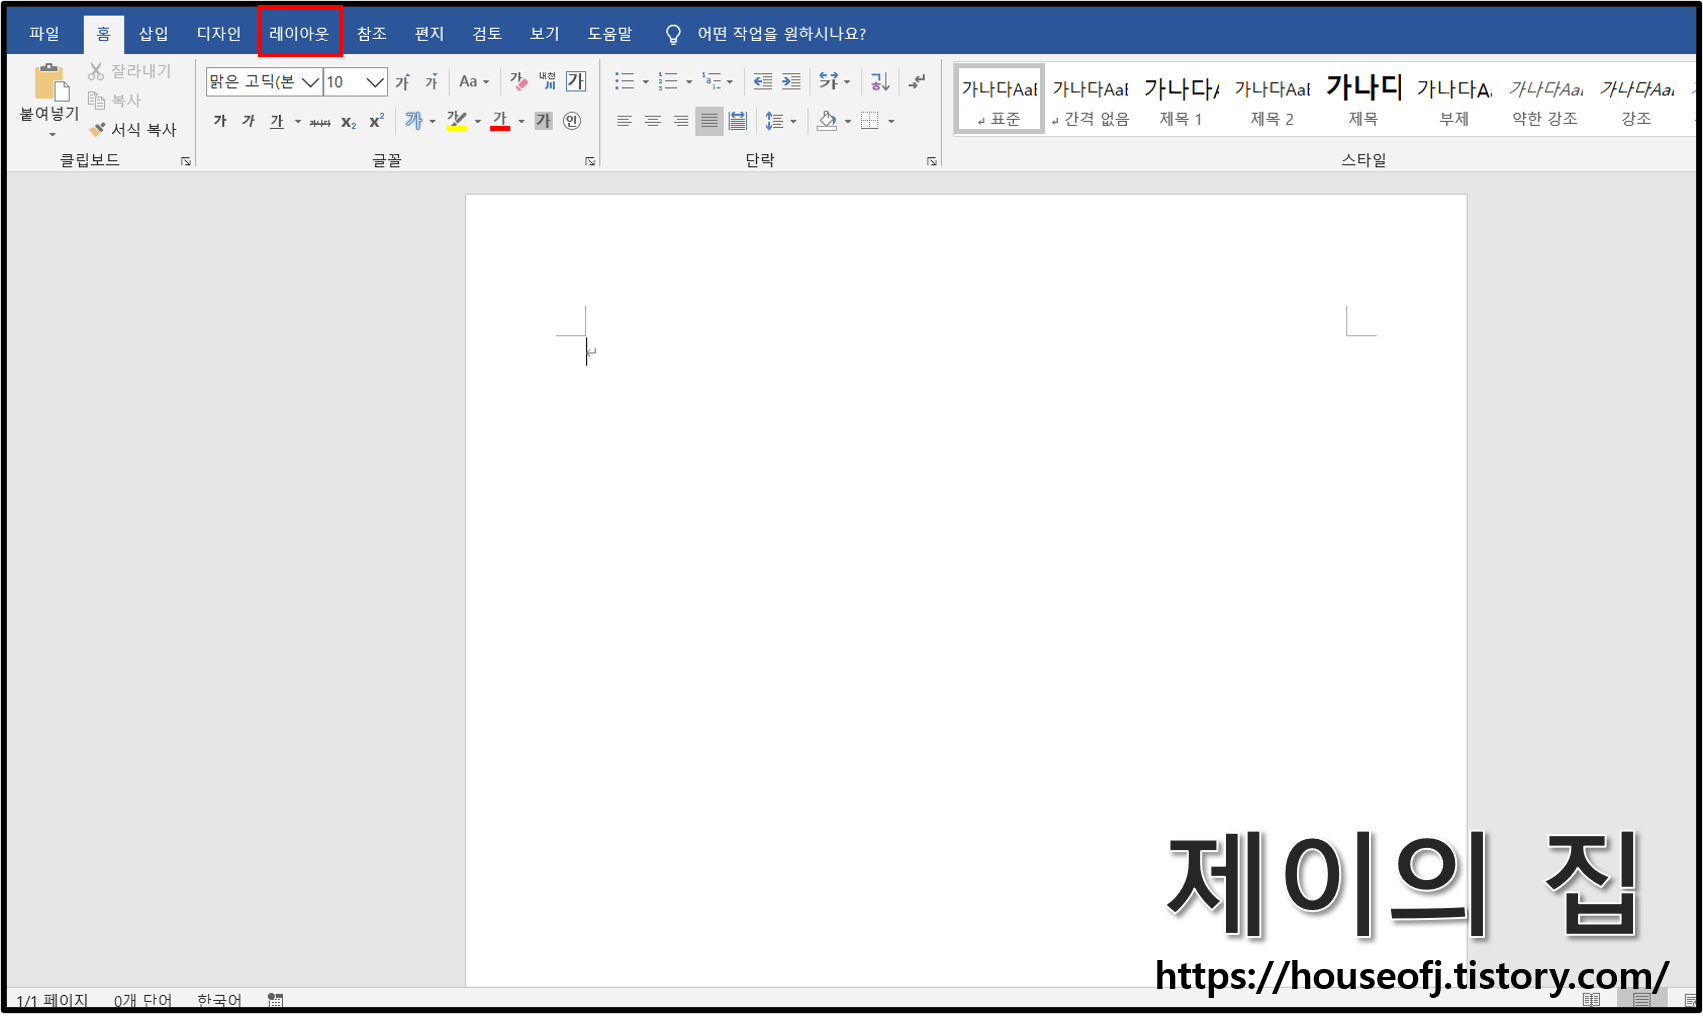This screenshot has height=1020, width=1703.
Task: Open the File (파일) tab
Action: pos(44,34)
